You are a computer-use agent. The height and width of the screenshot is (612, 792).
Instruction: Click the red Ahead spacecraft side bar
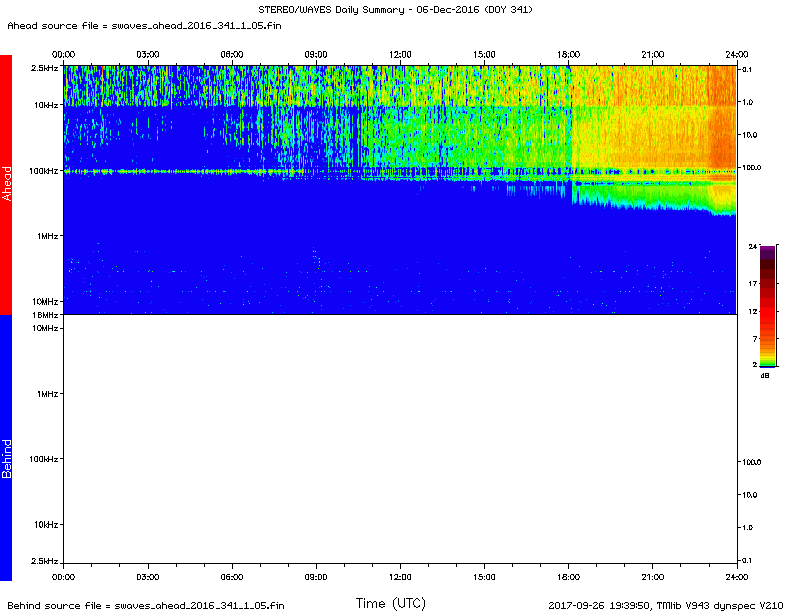point(6,185)
